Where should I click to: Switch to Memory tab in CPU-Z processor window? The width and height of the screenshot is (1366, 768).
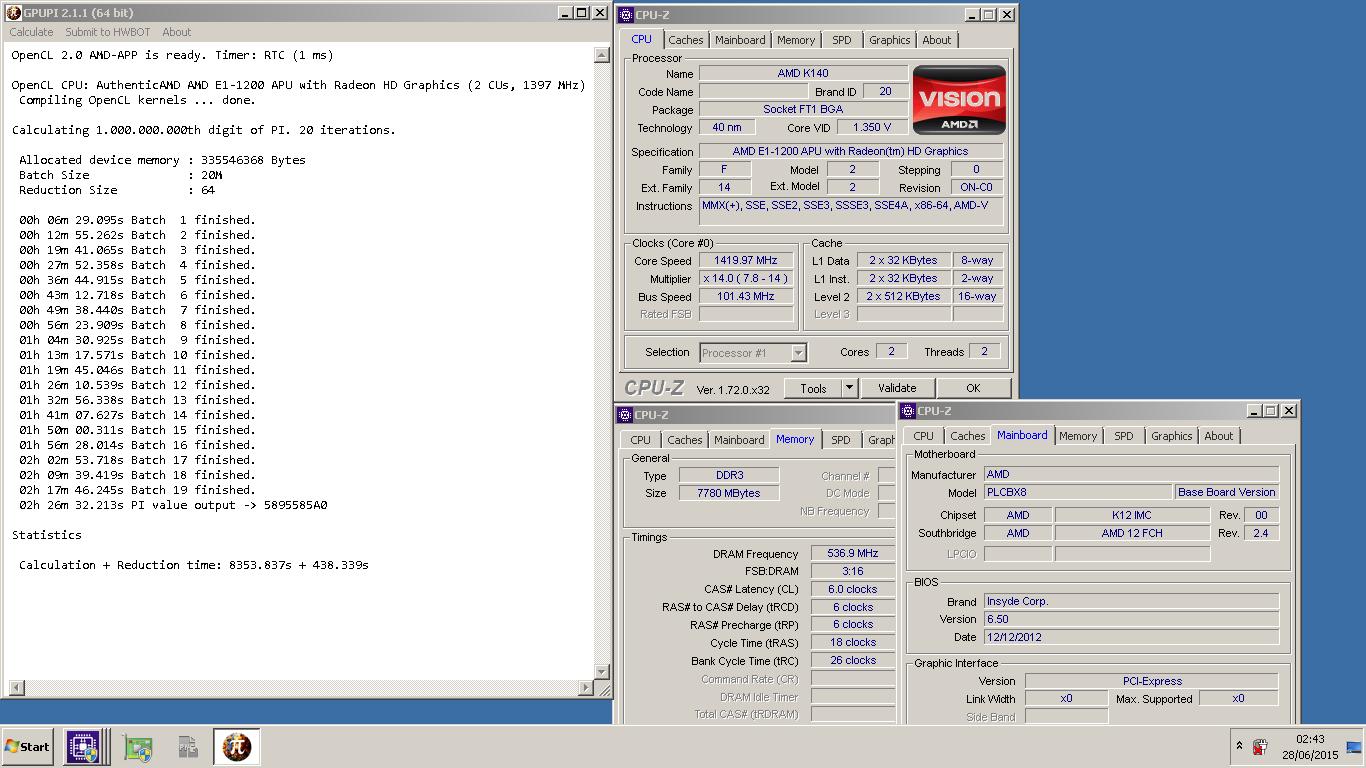pyautogui.click(x=796, y=40)
